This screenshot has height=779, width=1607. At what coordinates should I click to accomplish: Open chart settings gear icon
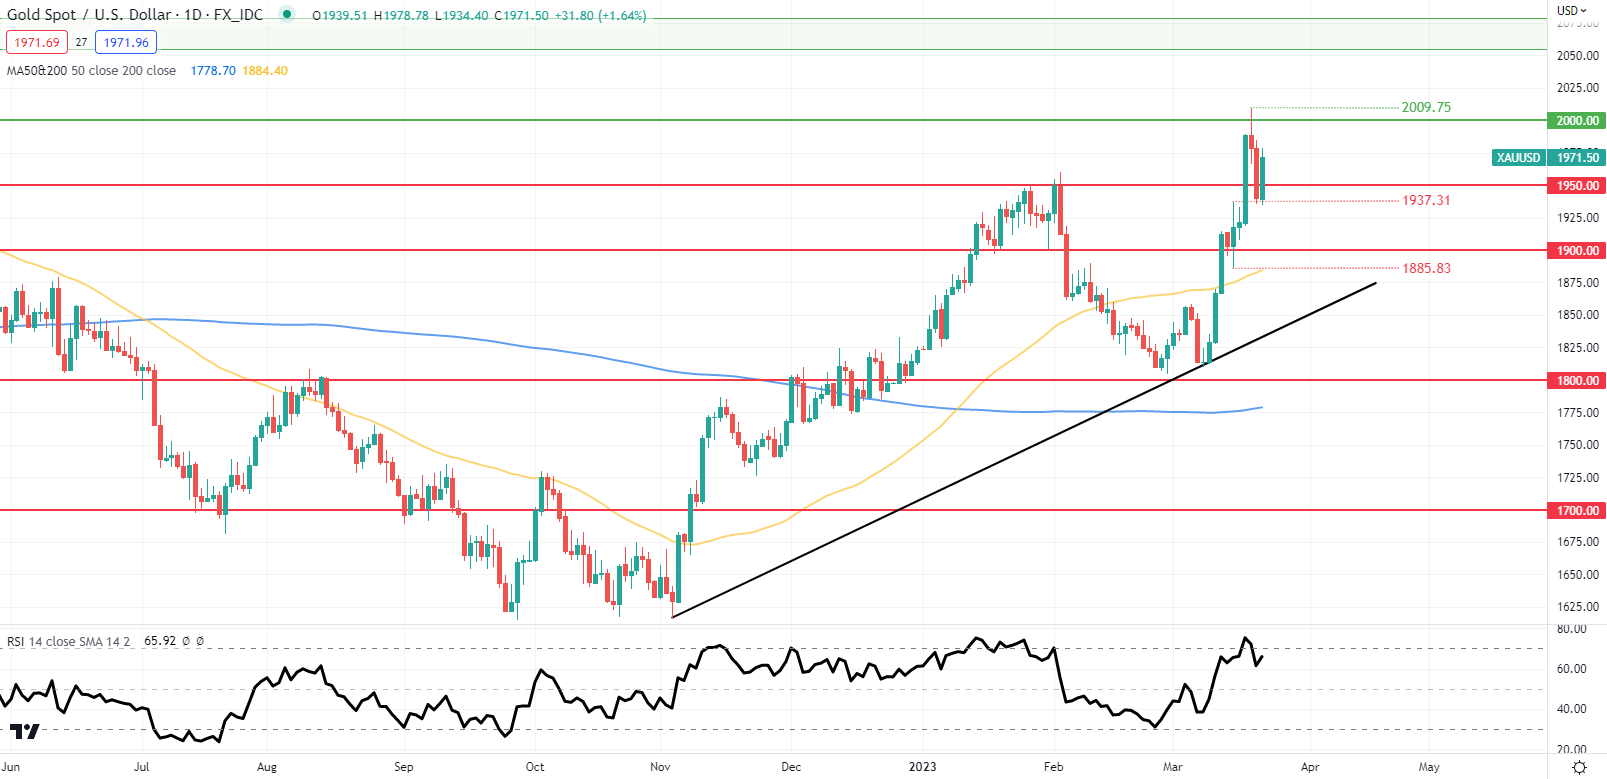pyautogui.click(x=1579, y=767)
